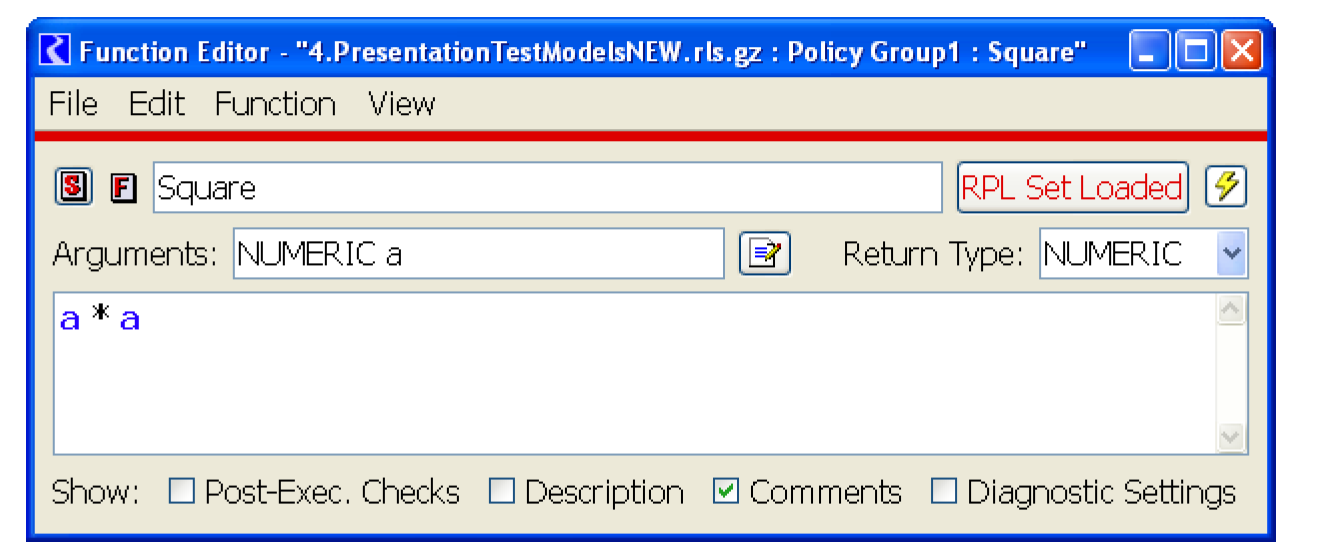Close the Function Editor window
1321x560 pixels.
[x=1241, y=51]
